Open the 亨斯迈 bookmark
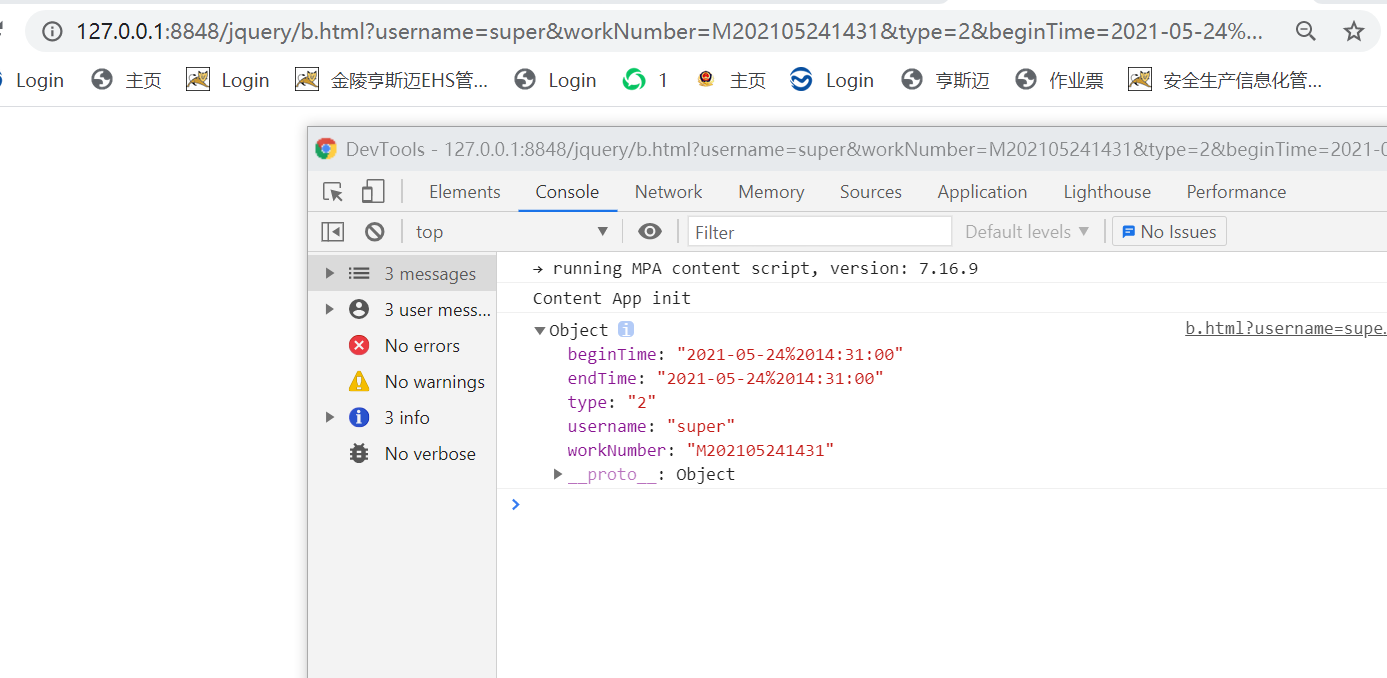1387x678 pixels. pyautogui.click(x=945, y=80)
